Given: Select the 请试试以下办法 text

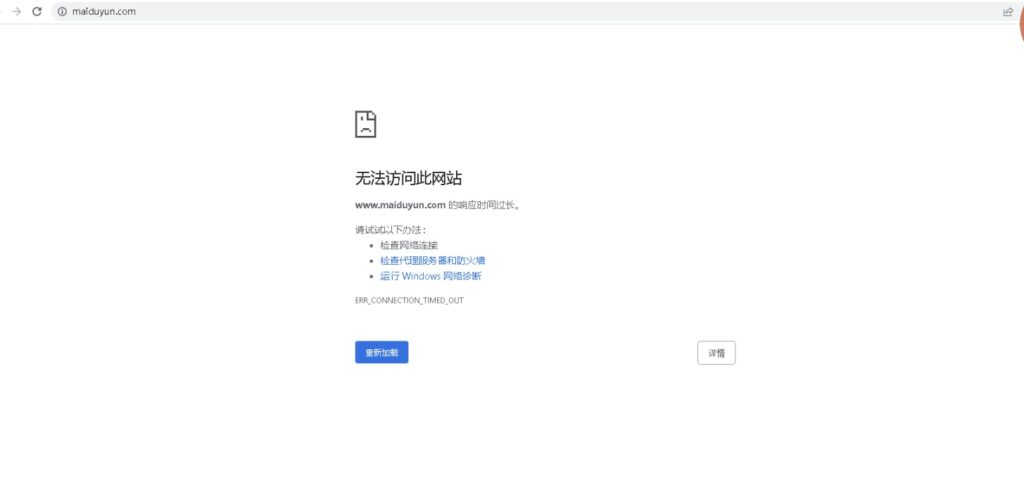Looking at the screenshot, I should [x=391, y=230].
